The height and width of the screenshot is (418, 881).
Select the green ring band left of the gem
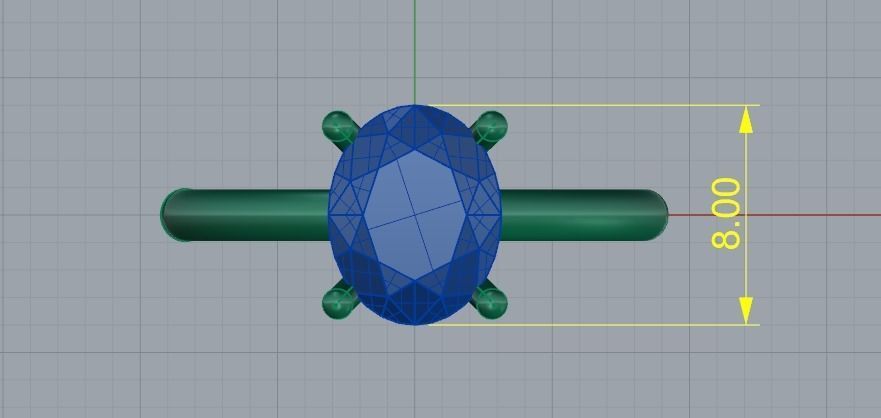[245, 215]
